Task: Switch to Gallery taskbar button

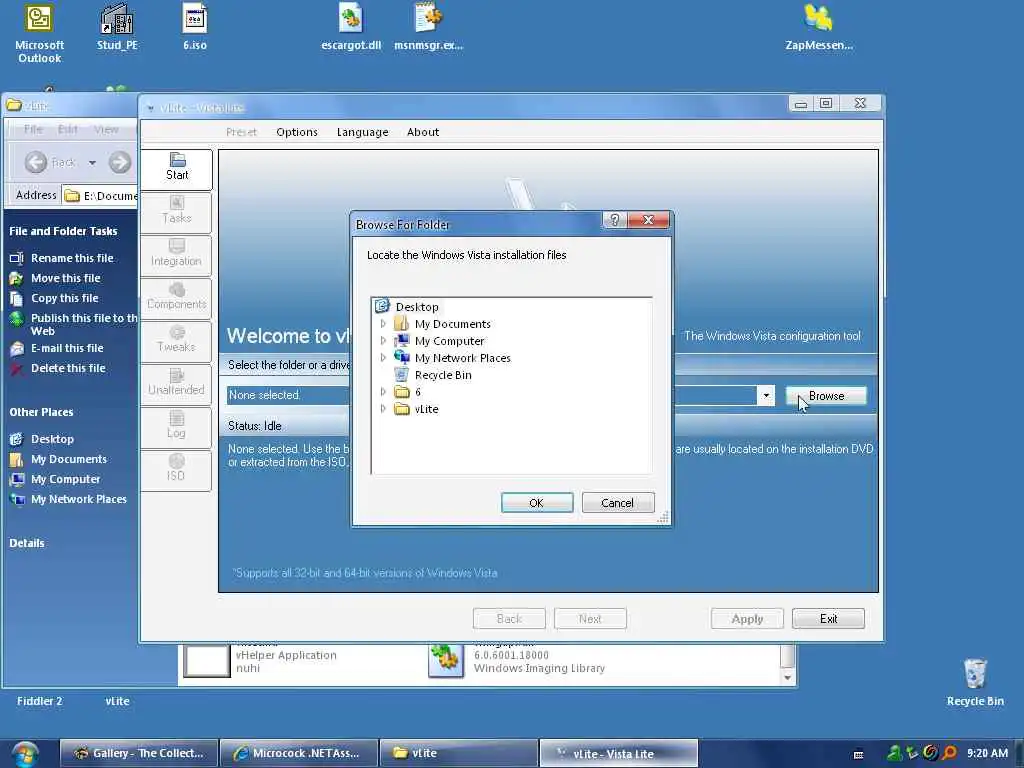Action: (x=138, y=753)
